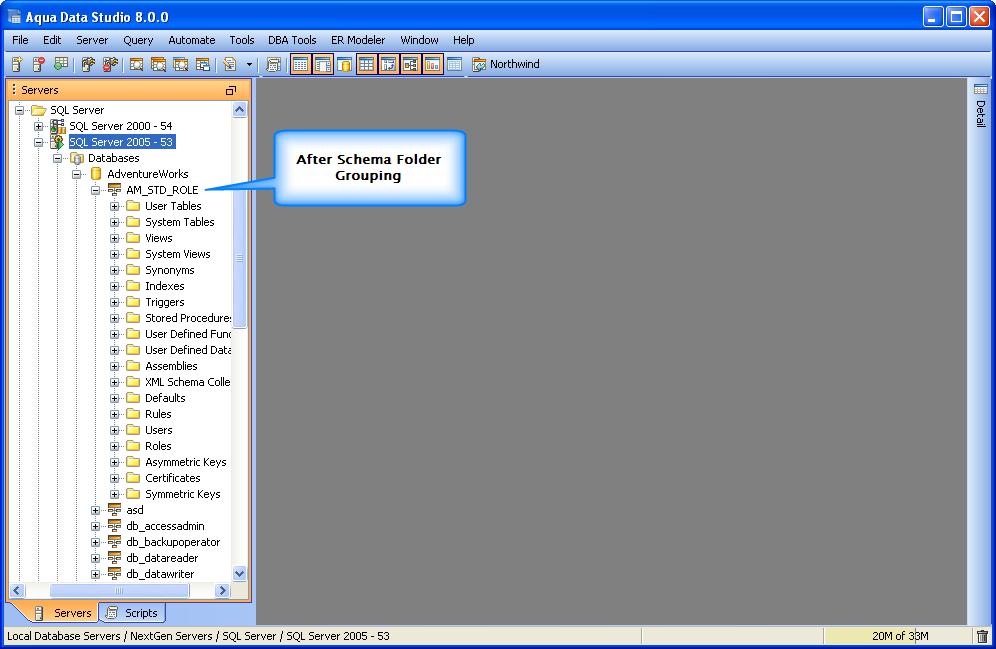Toggle the highlighted diagram tree toolbar button
This screenshot has height=649, width=996.
[x=410, y=64]
